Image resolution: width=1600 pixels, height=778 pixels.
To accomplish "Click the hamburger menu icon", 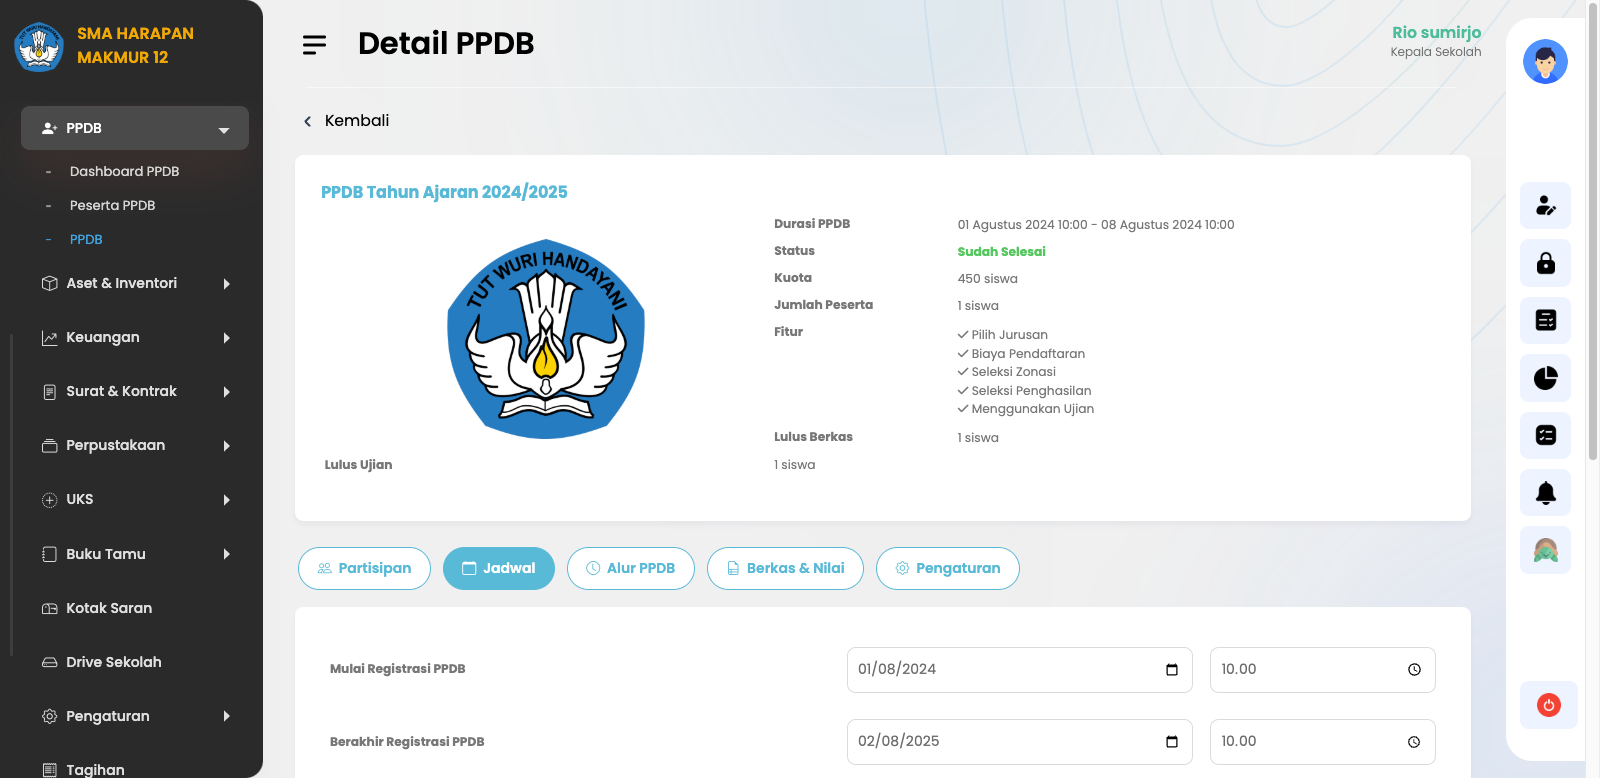I will 314,45.
